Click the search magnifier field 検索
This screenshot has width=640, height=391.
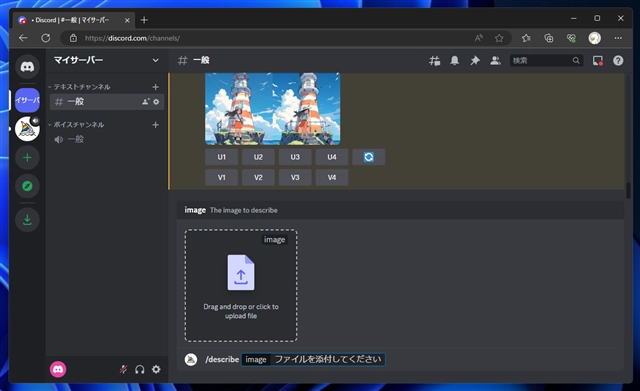click(x=546, y=61)
